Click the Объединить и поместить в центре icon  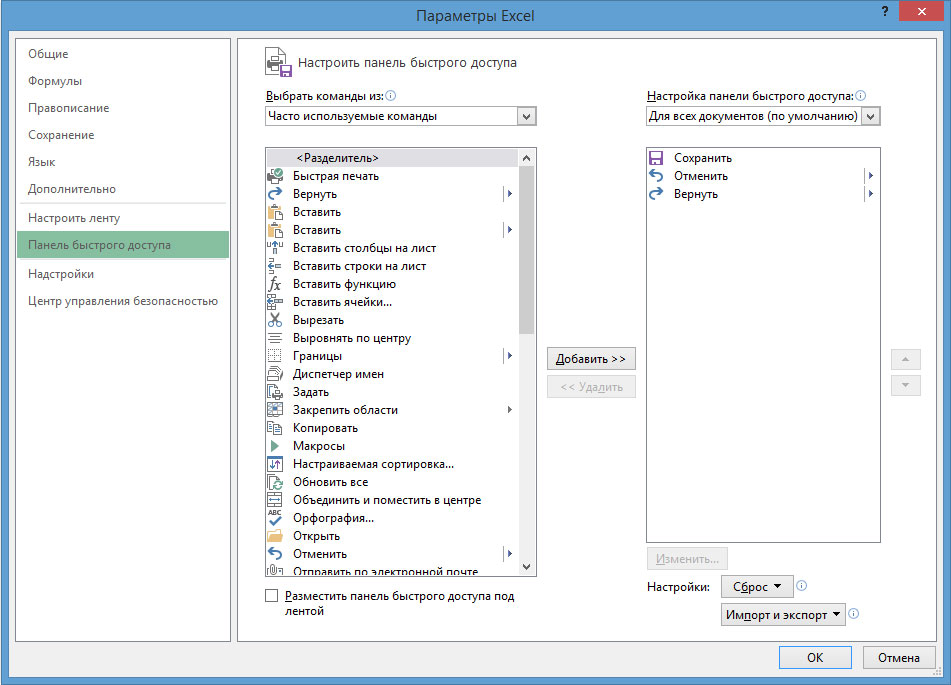[275, 500]
